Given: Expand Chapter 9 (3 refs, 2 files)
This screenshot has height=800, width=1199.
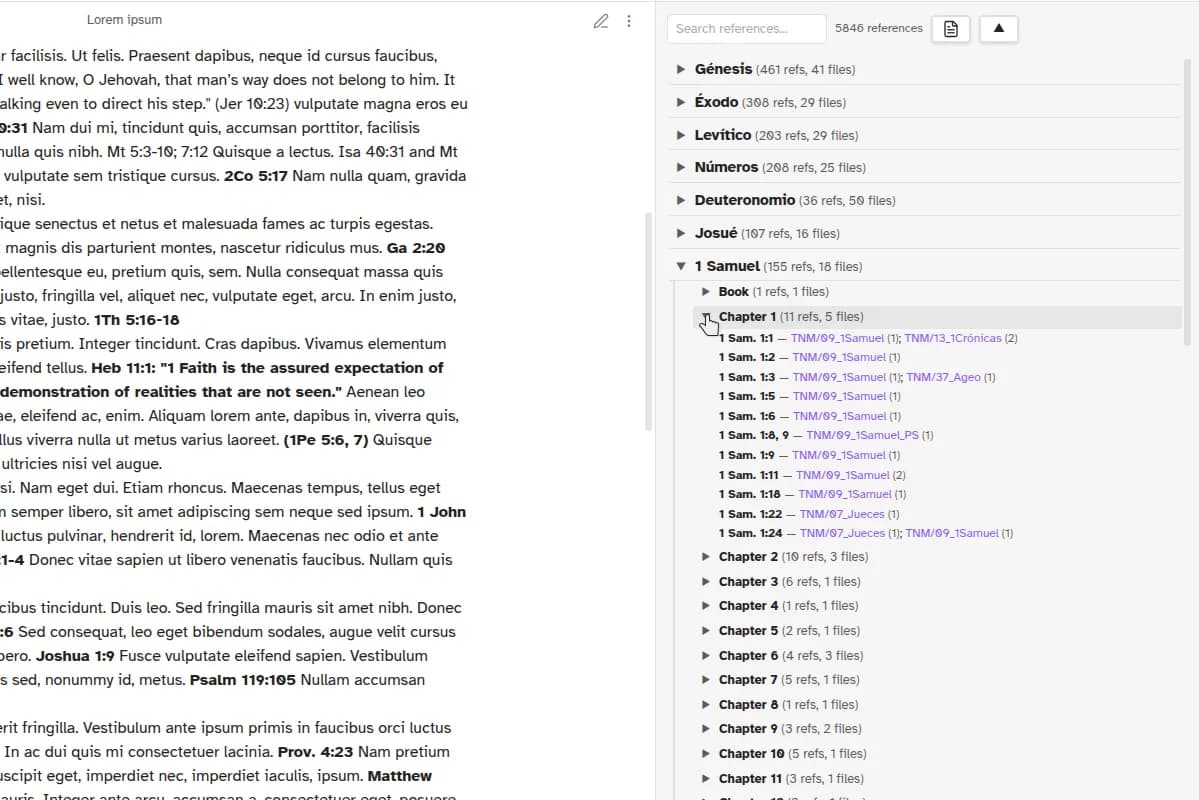Looking at the screenshot, I should tap(706, 729).
